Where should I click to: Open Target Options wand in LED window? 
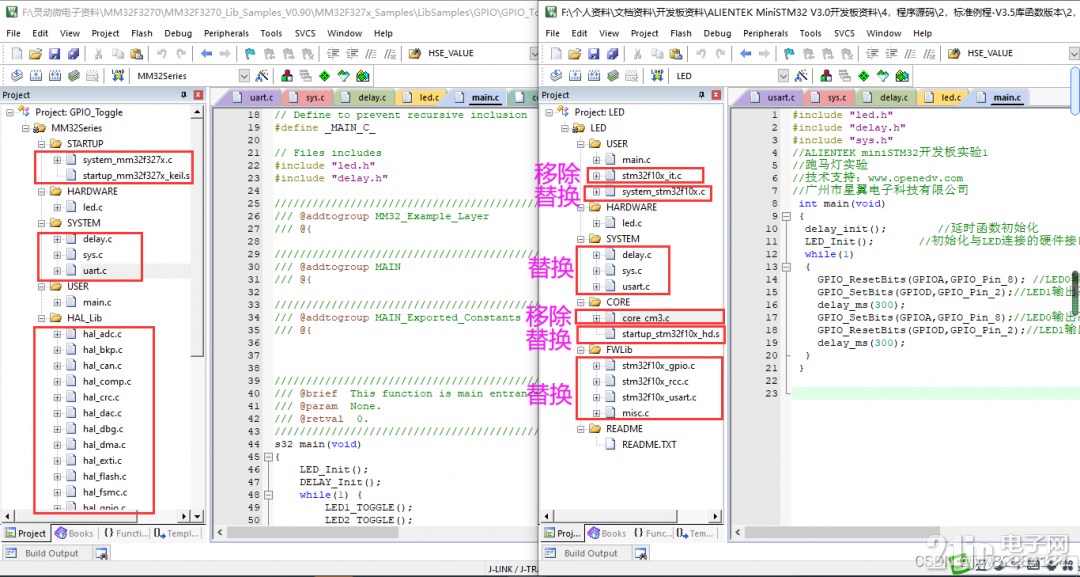pos(802,76)
